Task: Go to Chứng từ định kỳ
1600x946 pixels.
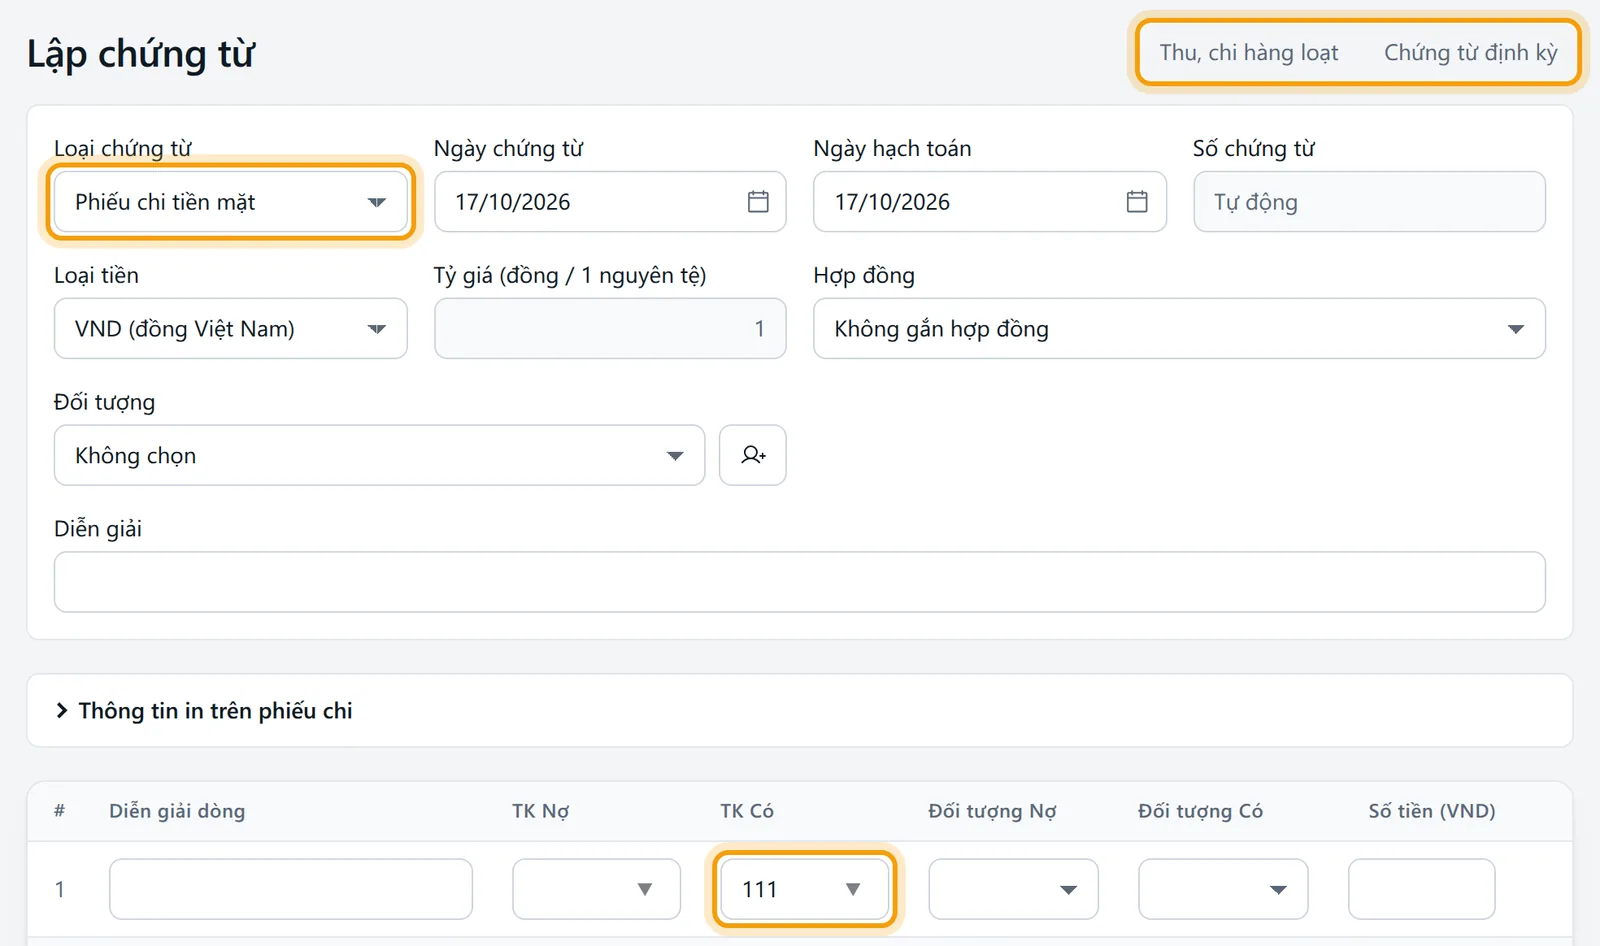Action: pyautogui.click(x=1470, y=53)
